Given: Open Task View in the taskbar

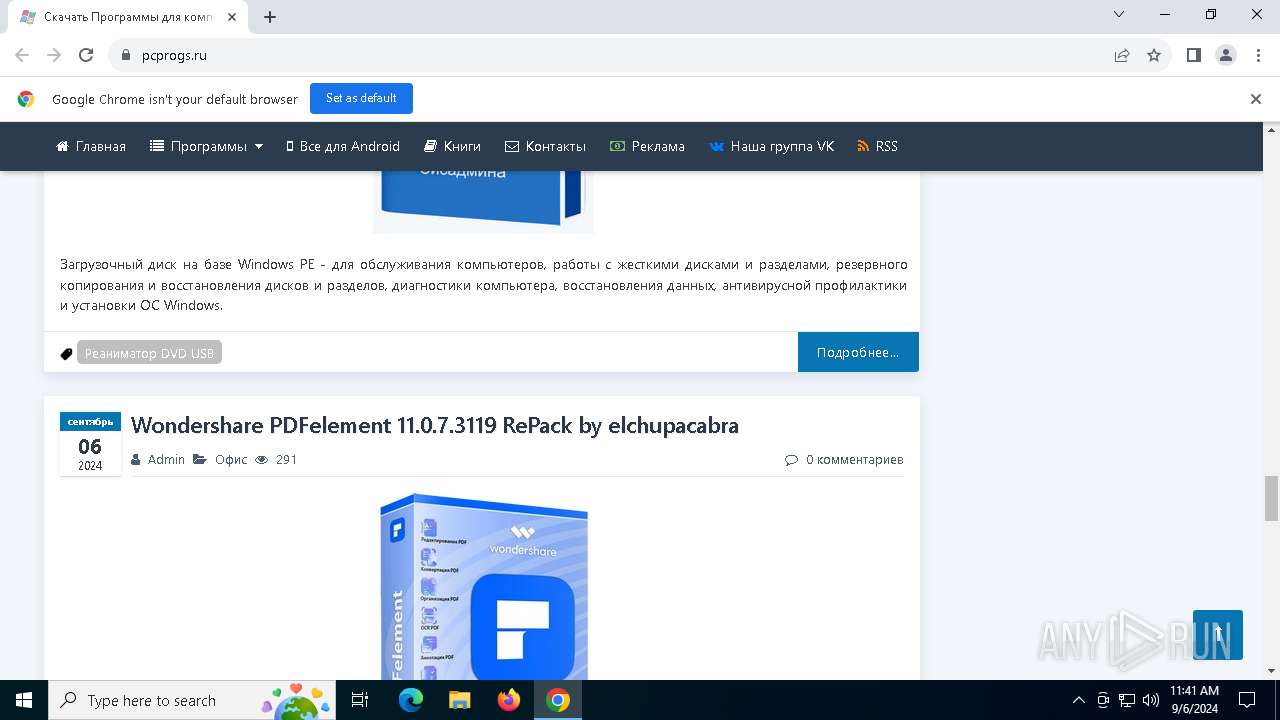Looking at the screenshot, I should click(x=360, y=700).
